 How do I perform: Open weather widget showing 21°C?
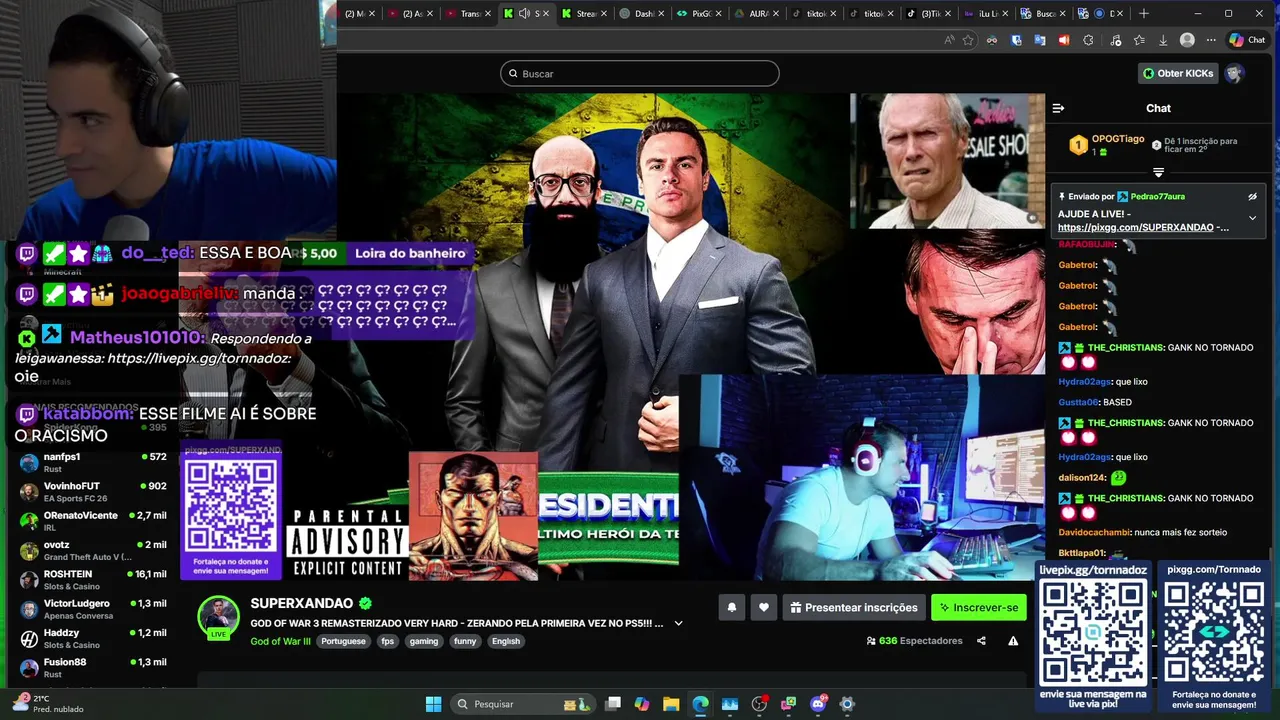[x=48, y=703]
